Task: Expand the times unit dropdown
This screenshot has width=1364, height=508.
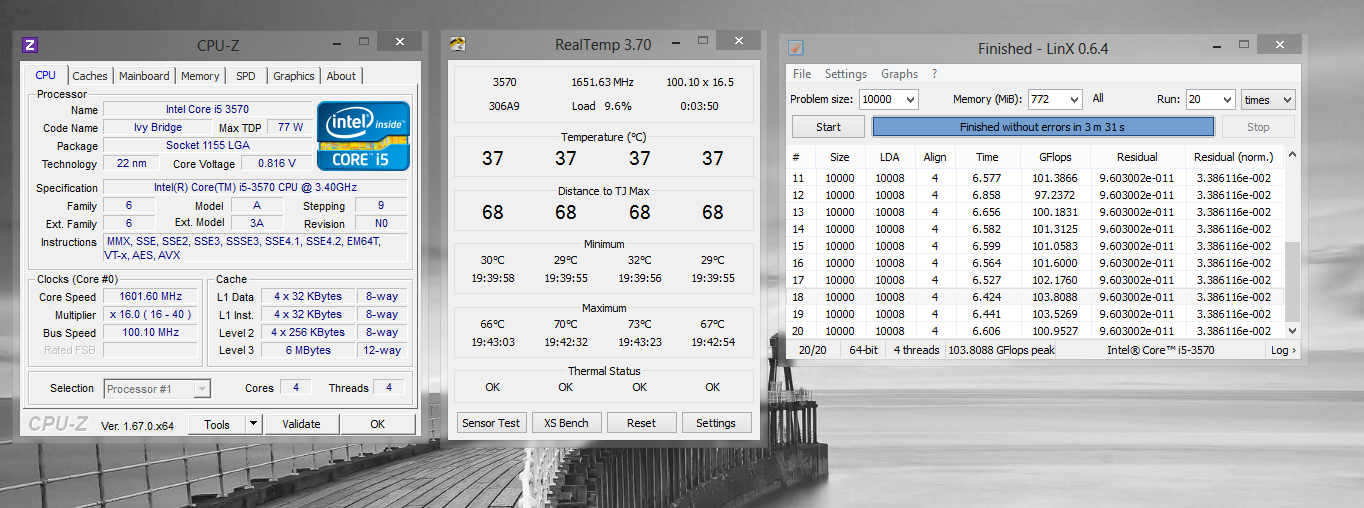Action: tap(1285, 100)
